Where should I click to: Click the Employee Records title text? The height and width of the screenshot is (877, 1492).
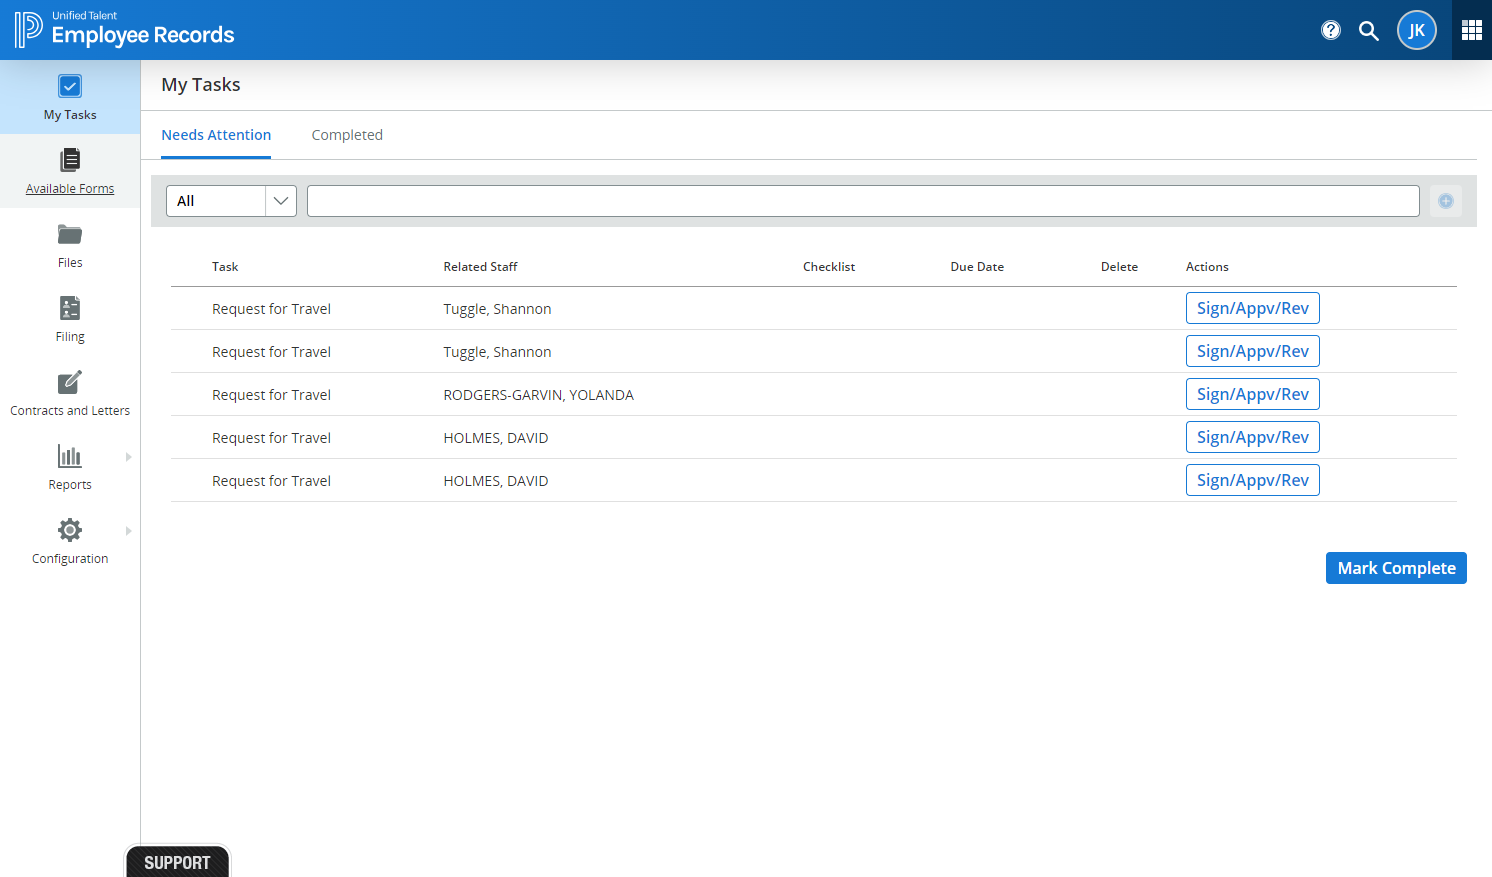pos(143,35)
